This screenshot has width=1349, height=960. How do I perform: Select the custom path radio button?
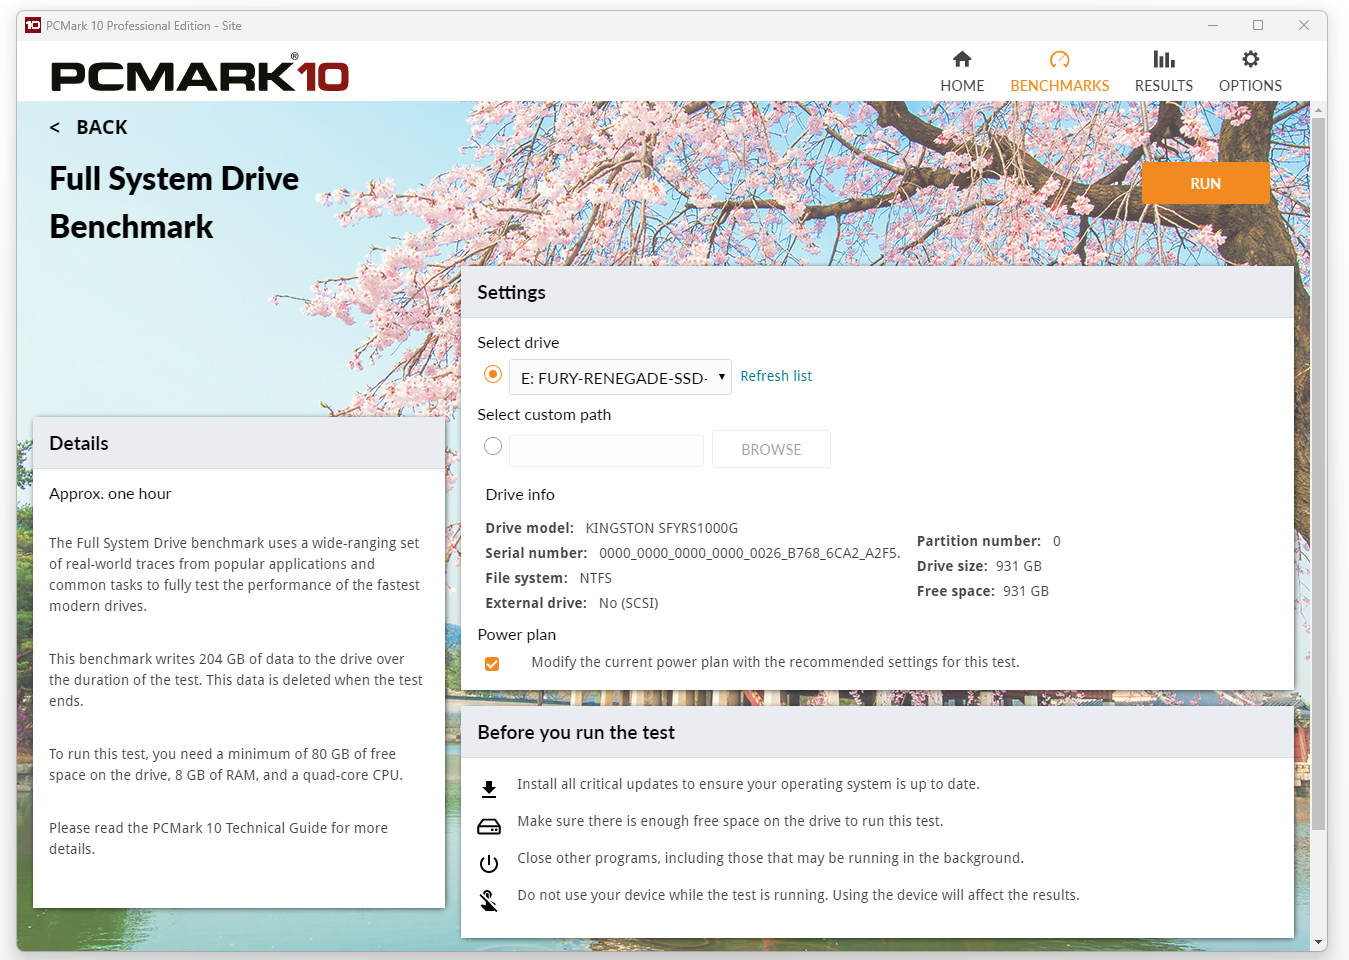pos(493,446)
